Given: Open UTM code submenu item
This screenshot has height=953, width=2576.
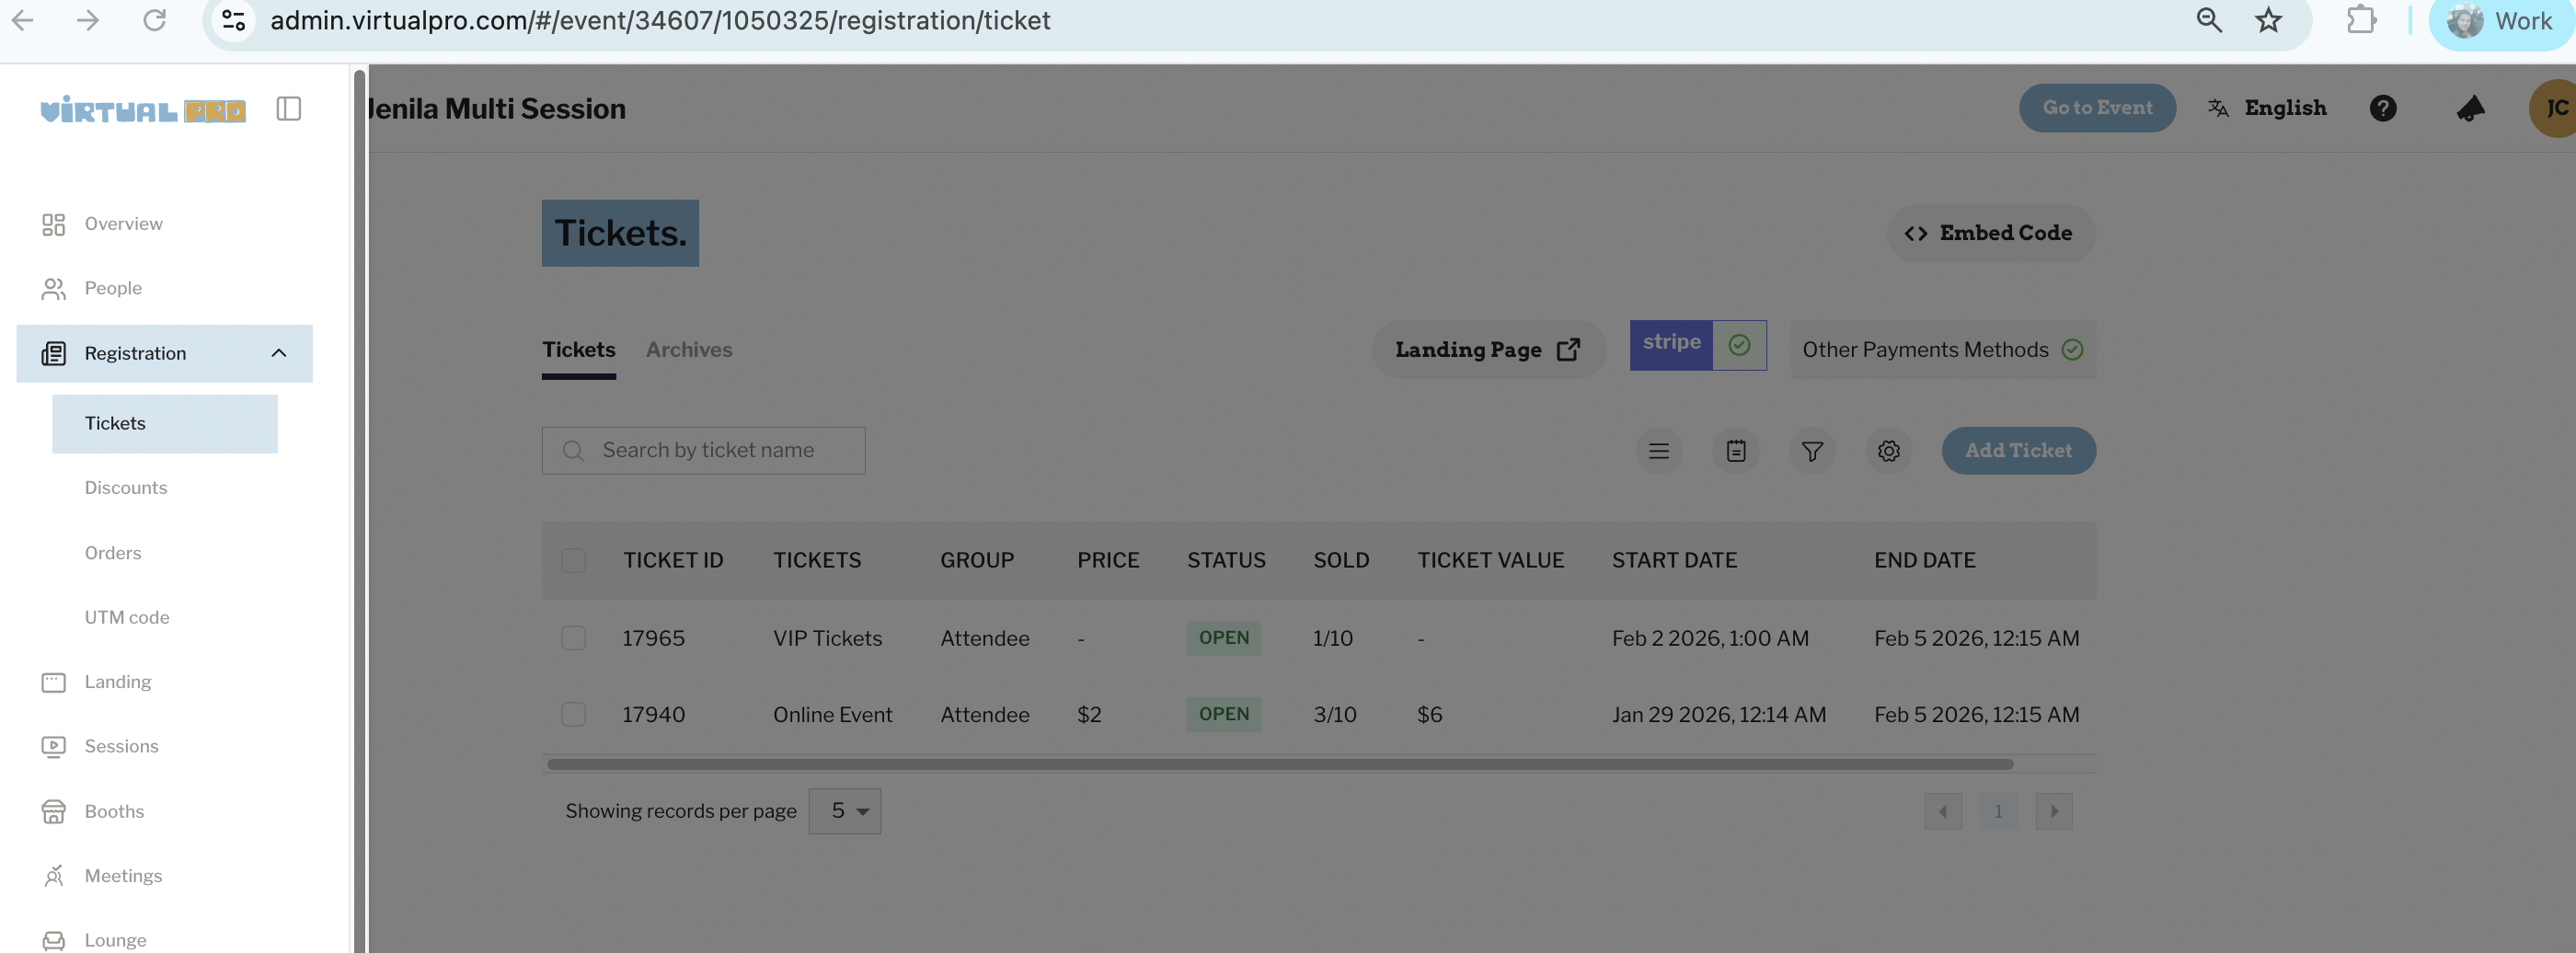Looking at the screenshot, I should click(127, 617).
